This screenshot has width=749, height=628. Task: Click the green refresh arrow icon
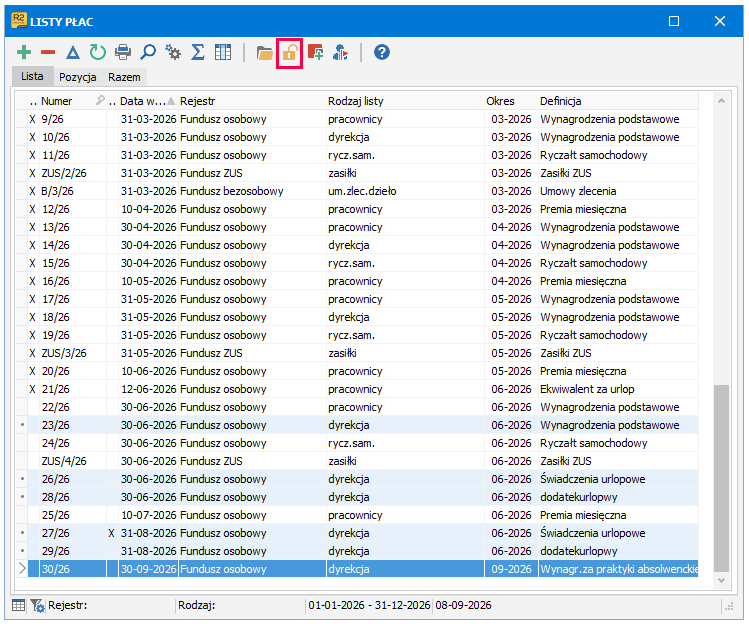tap(98, 52)
